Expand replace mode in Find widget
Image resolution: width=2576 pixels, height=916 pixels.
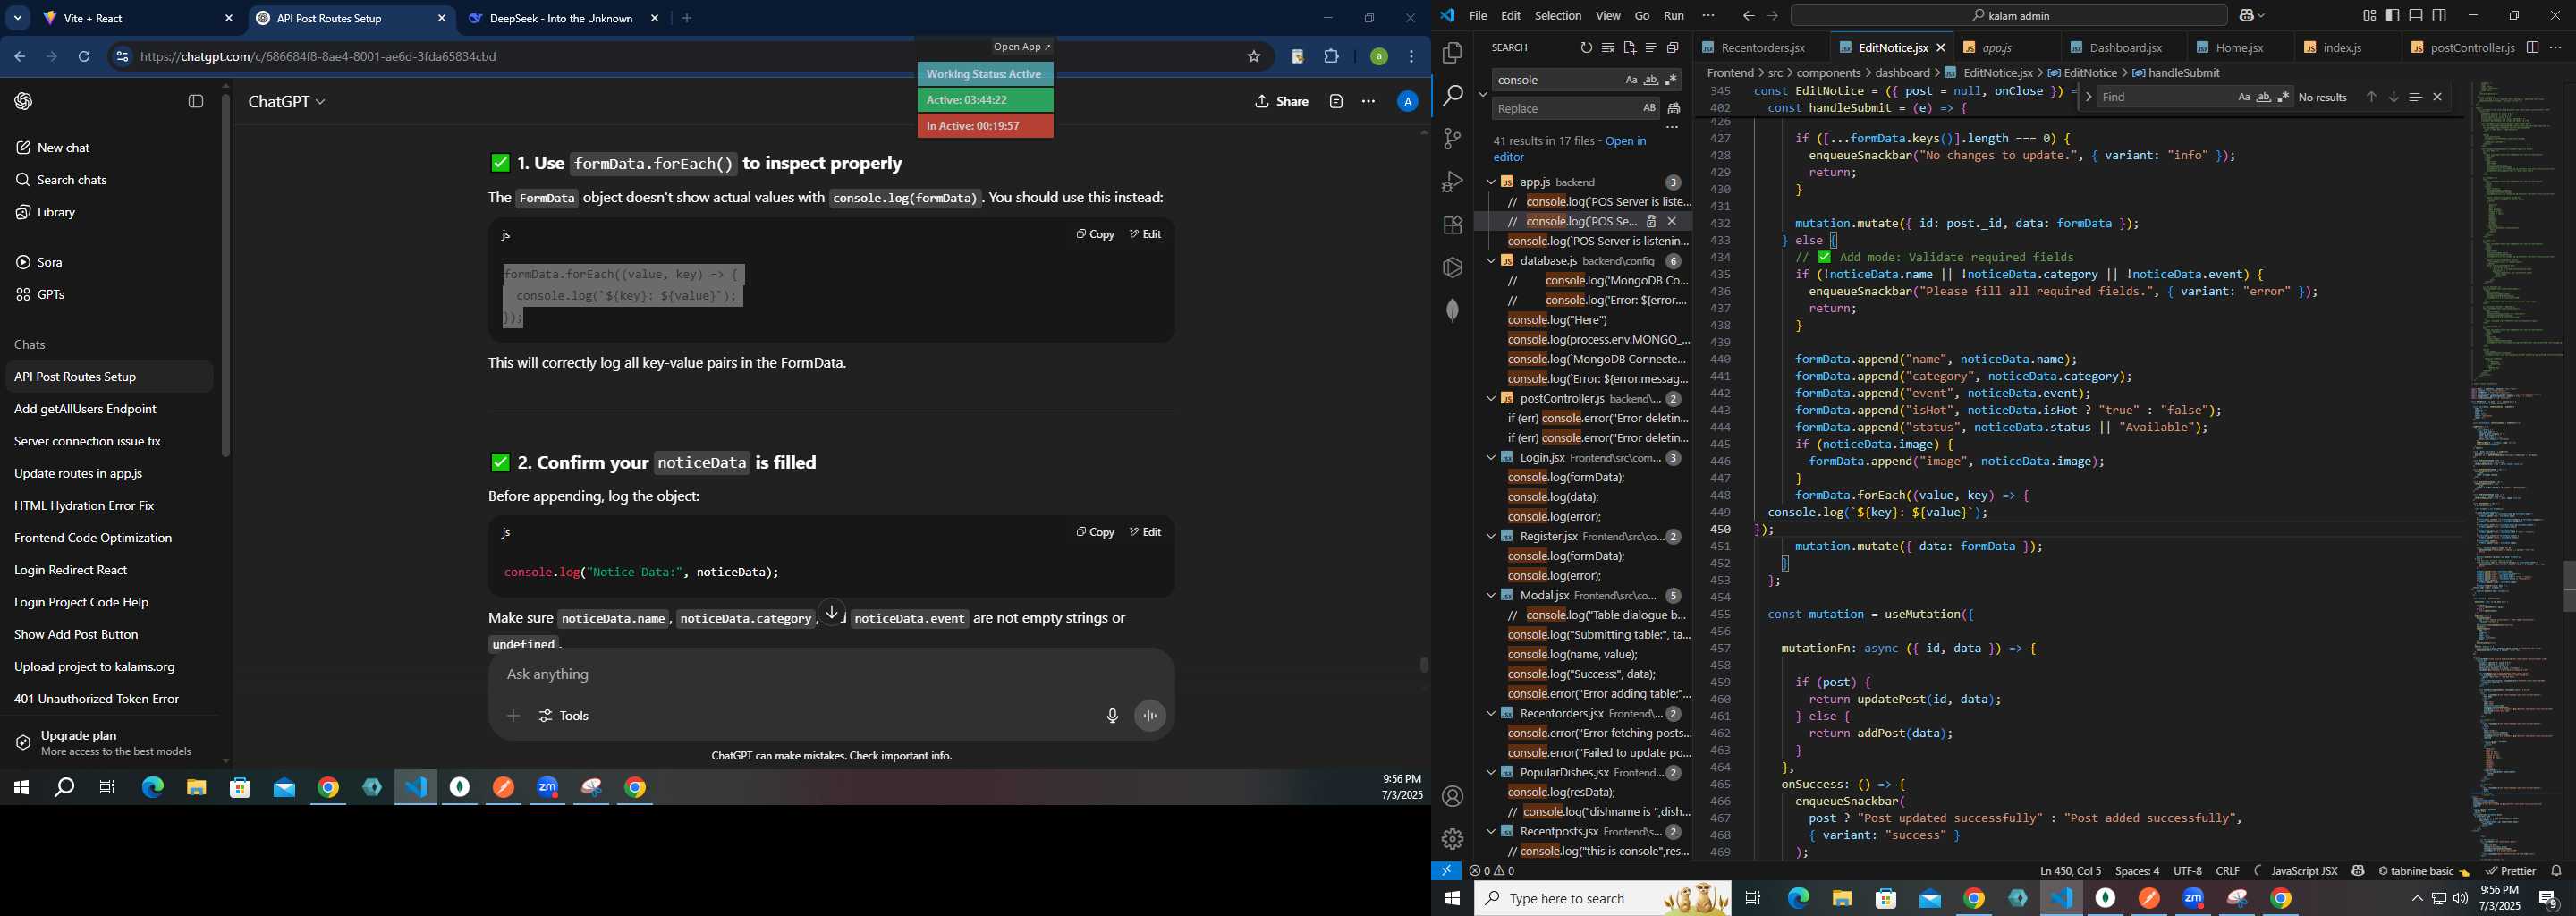click(2088, 97)
